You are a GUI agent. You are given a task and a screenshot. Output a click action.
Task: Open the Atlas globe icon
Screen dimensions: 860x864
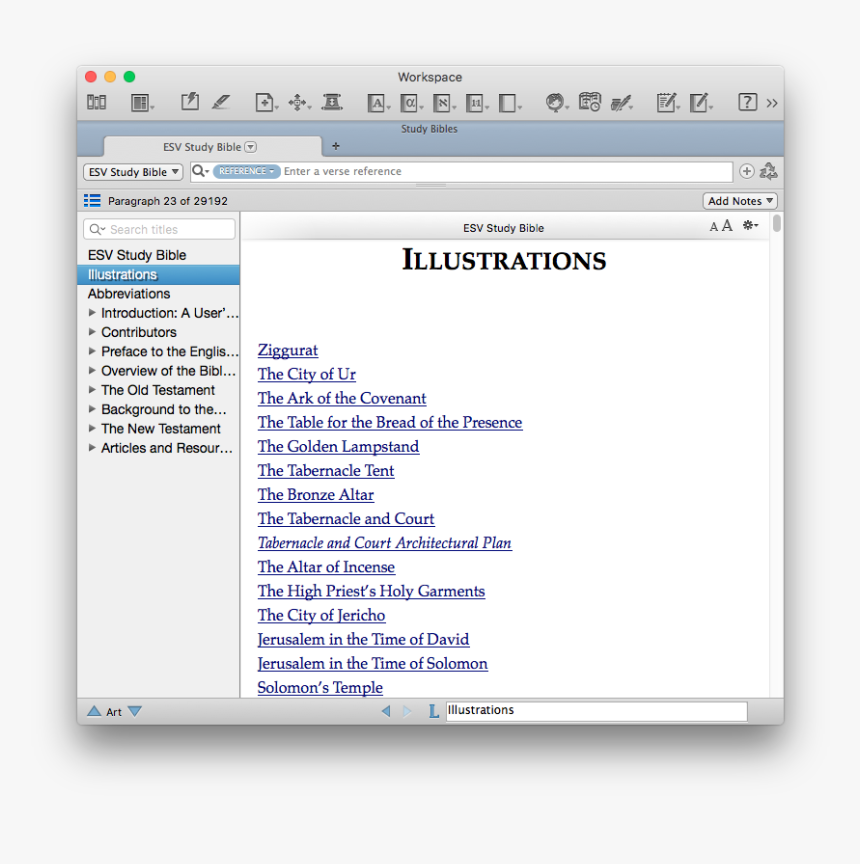pyautogui.click(x=555, y=102)
